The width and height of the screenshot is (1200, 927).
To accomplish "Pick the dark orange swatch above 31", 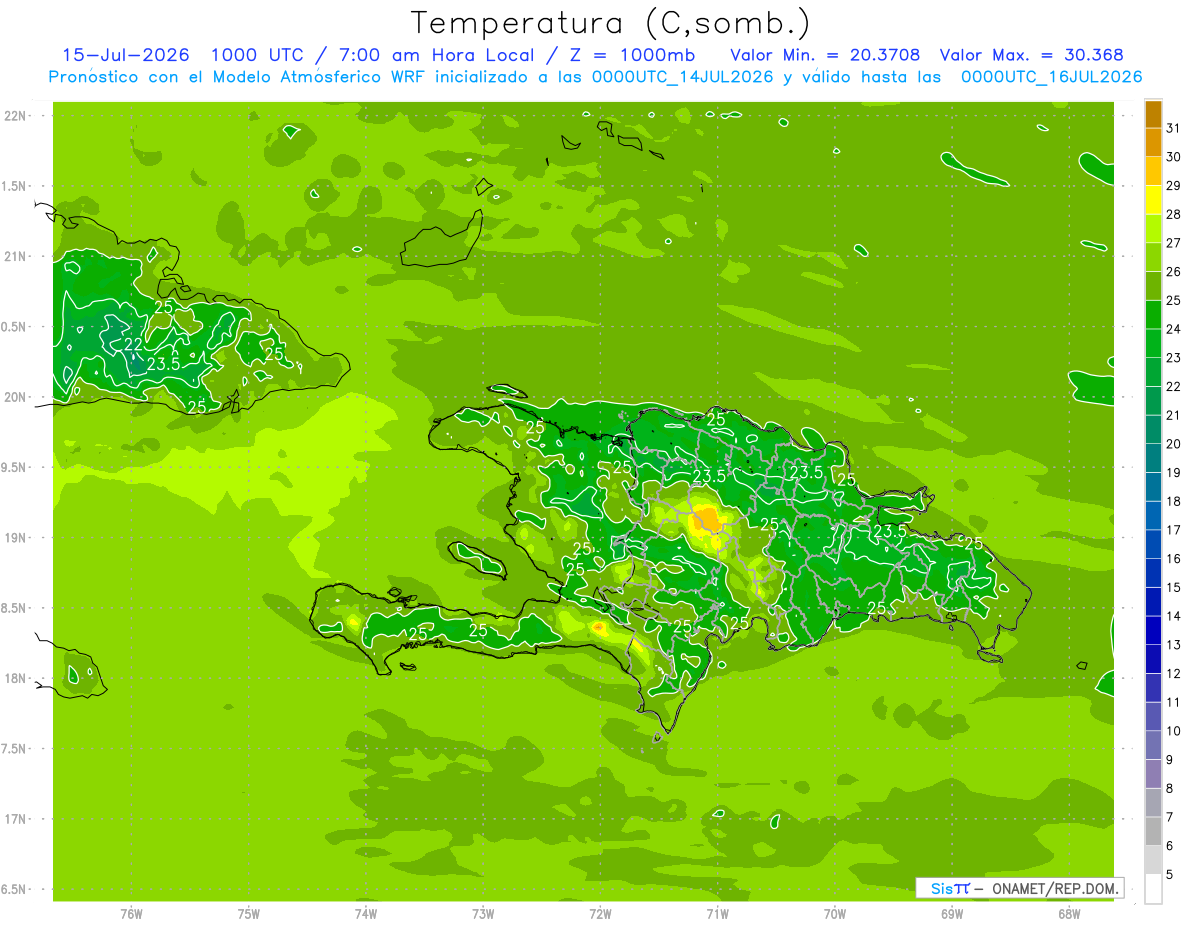I will point(1153,114).
